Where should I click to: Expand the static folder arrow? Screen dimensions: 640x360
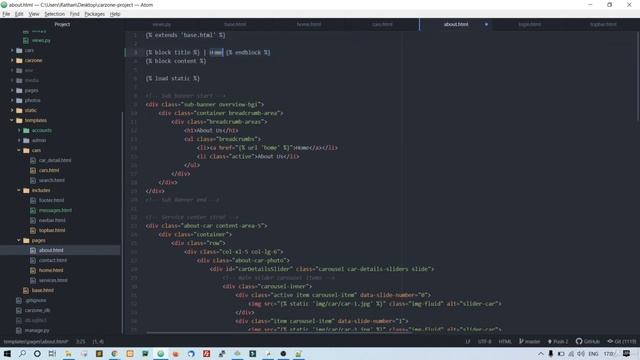(x=12, y=110)
